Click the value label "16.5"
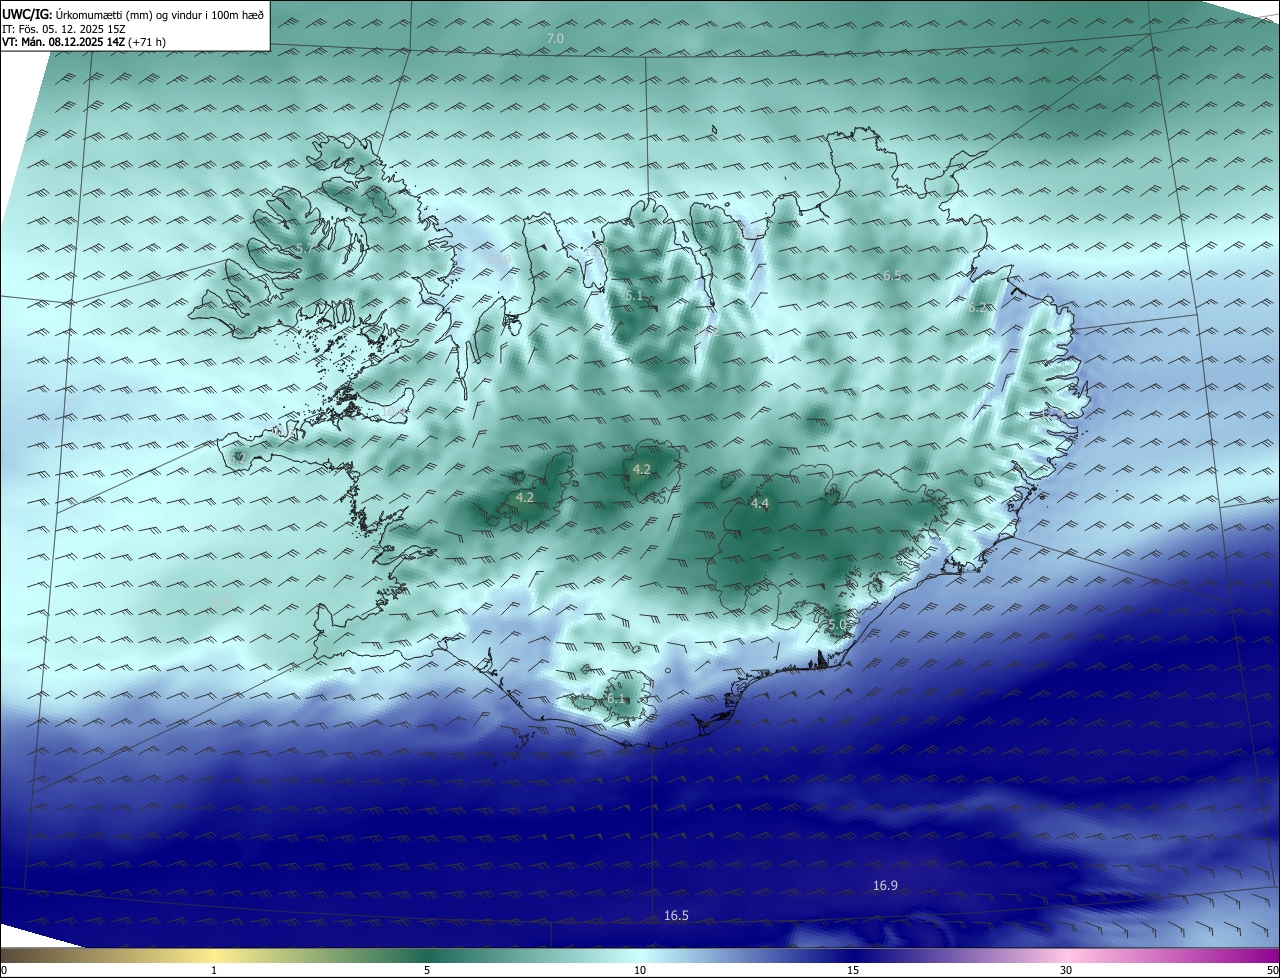The width and height of the screenshot is (1280, 978). click(677, 915)
